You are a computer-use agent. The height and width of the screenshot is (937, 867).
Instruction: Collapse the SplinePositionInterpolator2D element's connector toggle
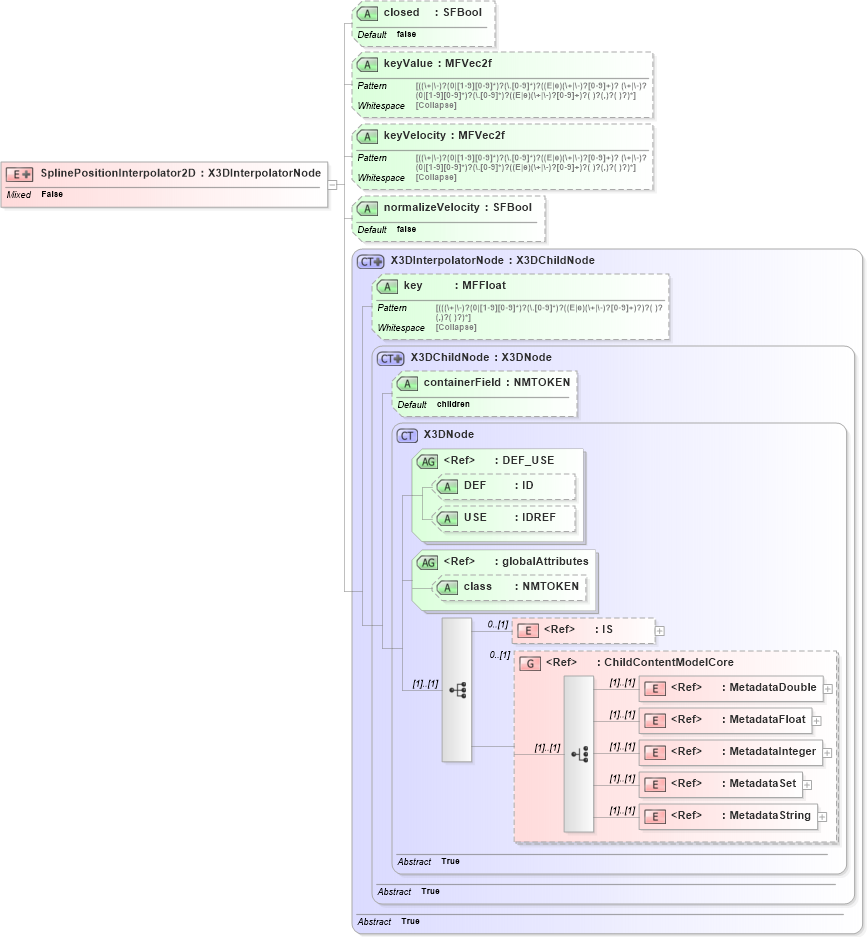[332, 185]
